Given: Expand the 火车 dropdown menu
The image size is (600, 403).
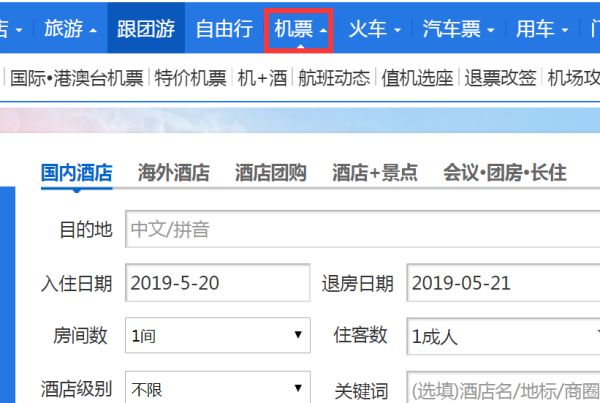Looking at the screenshot, I should [374, 29].
